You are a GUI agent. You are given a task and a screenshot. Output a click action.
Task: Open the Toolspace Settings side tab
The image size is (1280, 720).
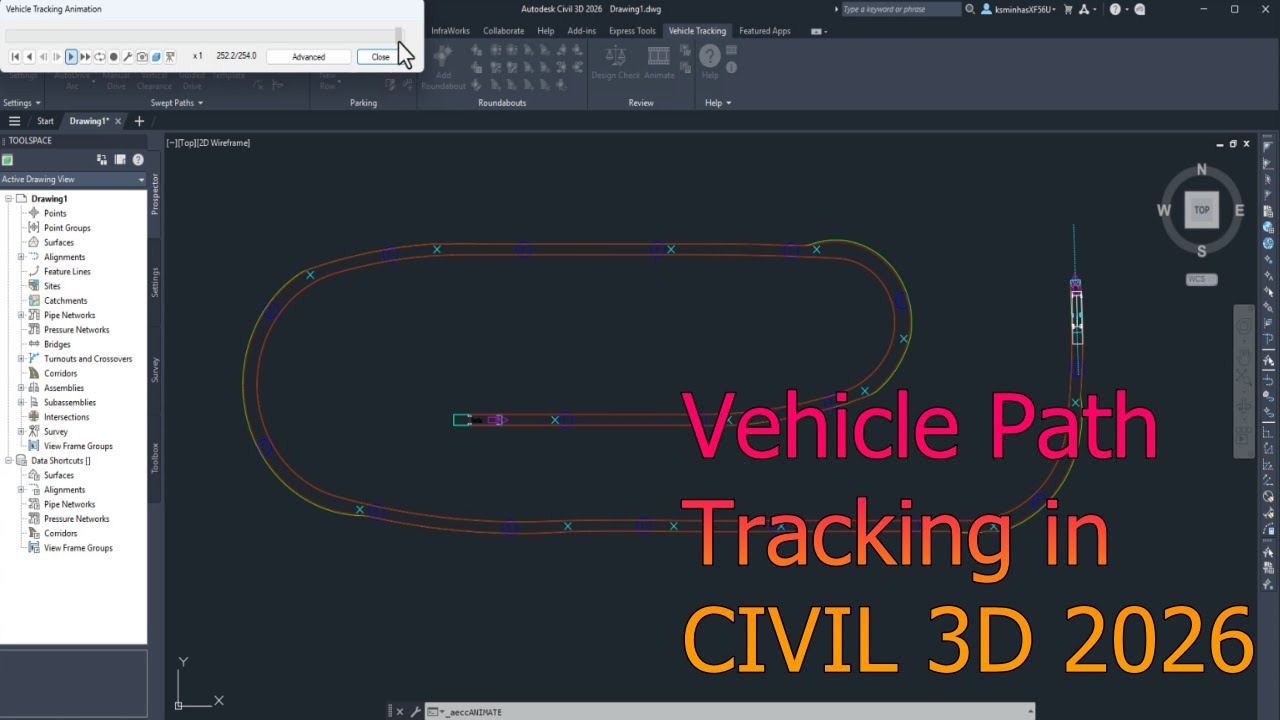click(155, 281)
